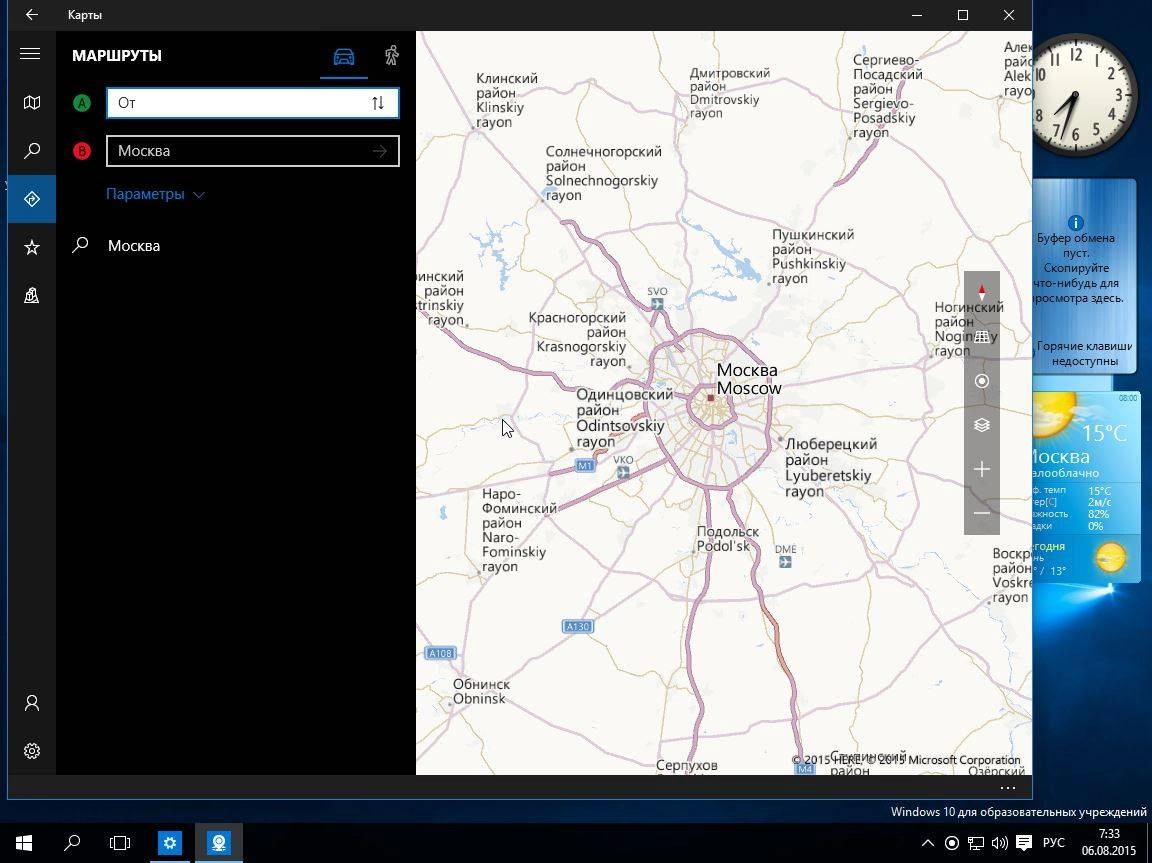The height and width of the screenshot is (863, 1152).
Task: Open volume control in system tray
Action: [x=999, y=843]
